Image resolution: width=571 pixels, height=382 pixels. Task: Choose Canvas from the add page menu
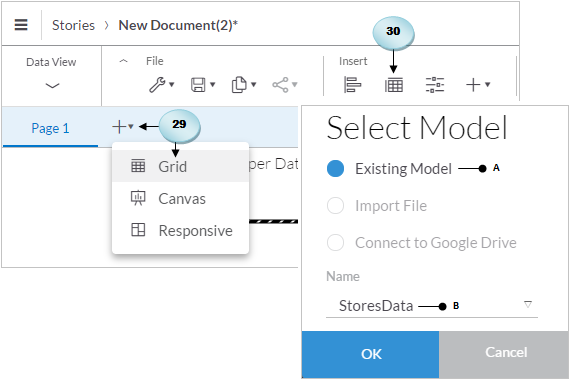[x=181, y=198]
